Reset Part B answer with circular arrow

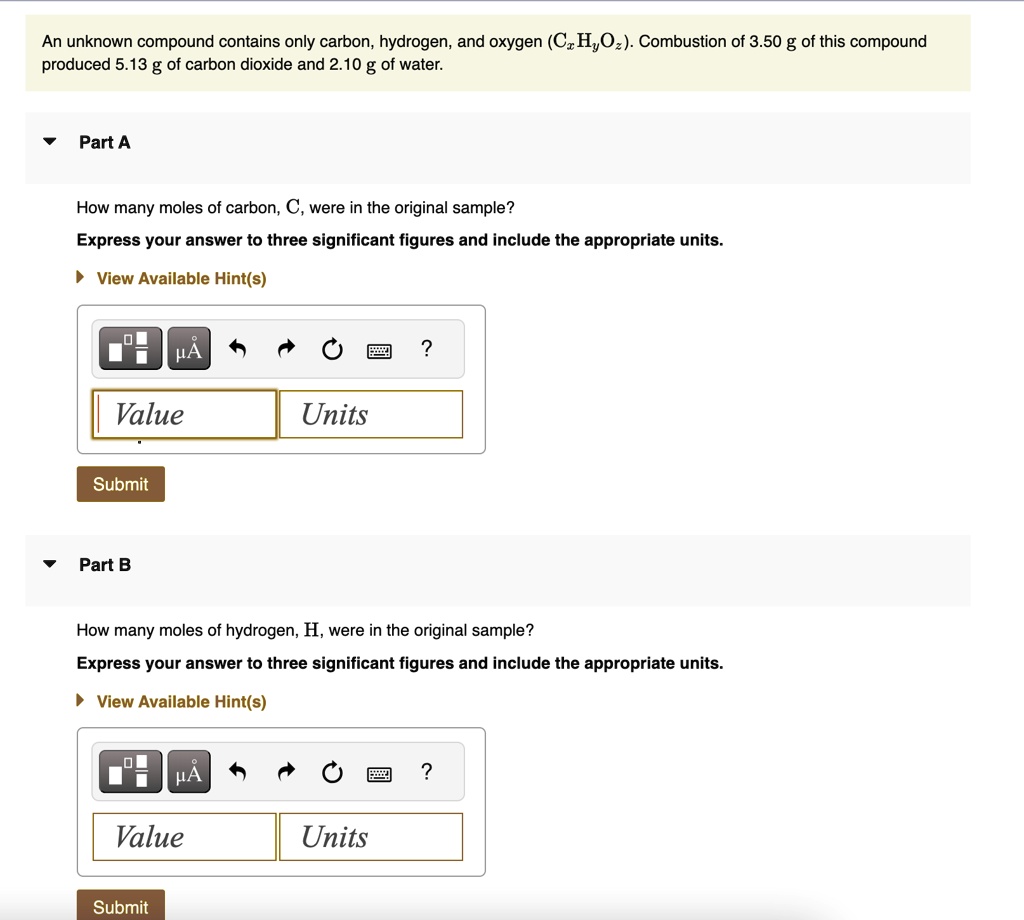[x=332, y=772]
